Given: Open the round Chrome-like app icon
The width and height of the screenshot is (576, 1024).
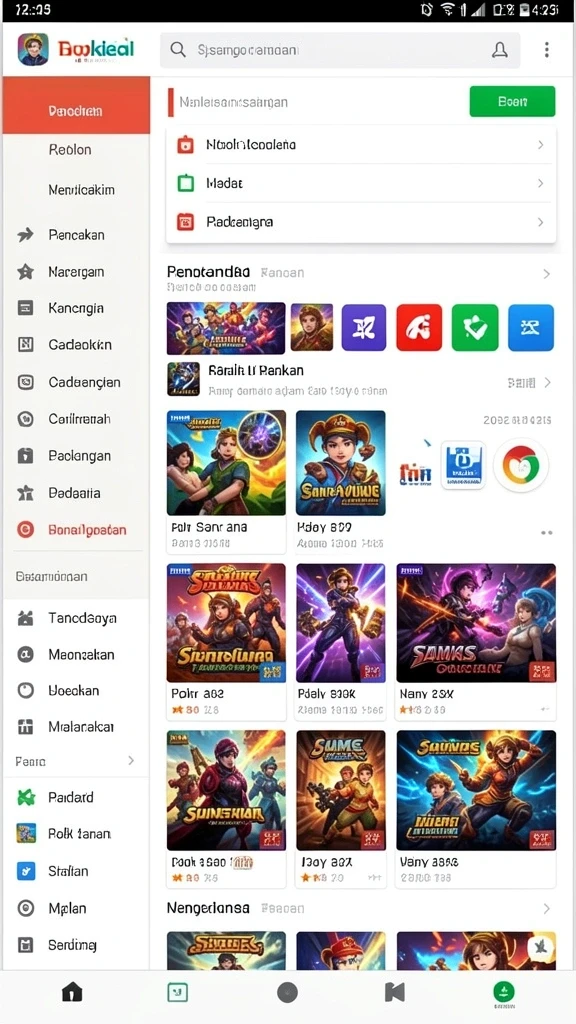Looking at the screenshot, I should (520, 465).
